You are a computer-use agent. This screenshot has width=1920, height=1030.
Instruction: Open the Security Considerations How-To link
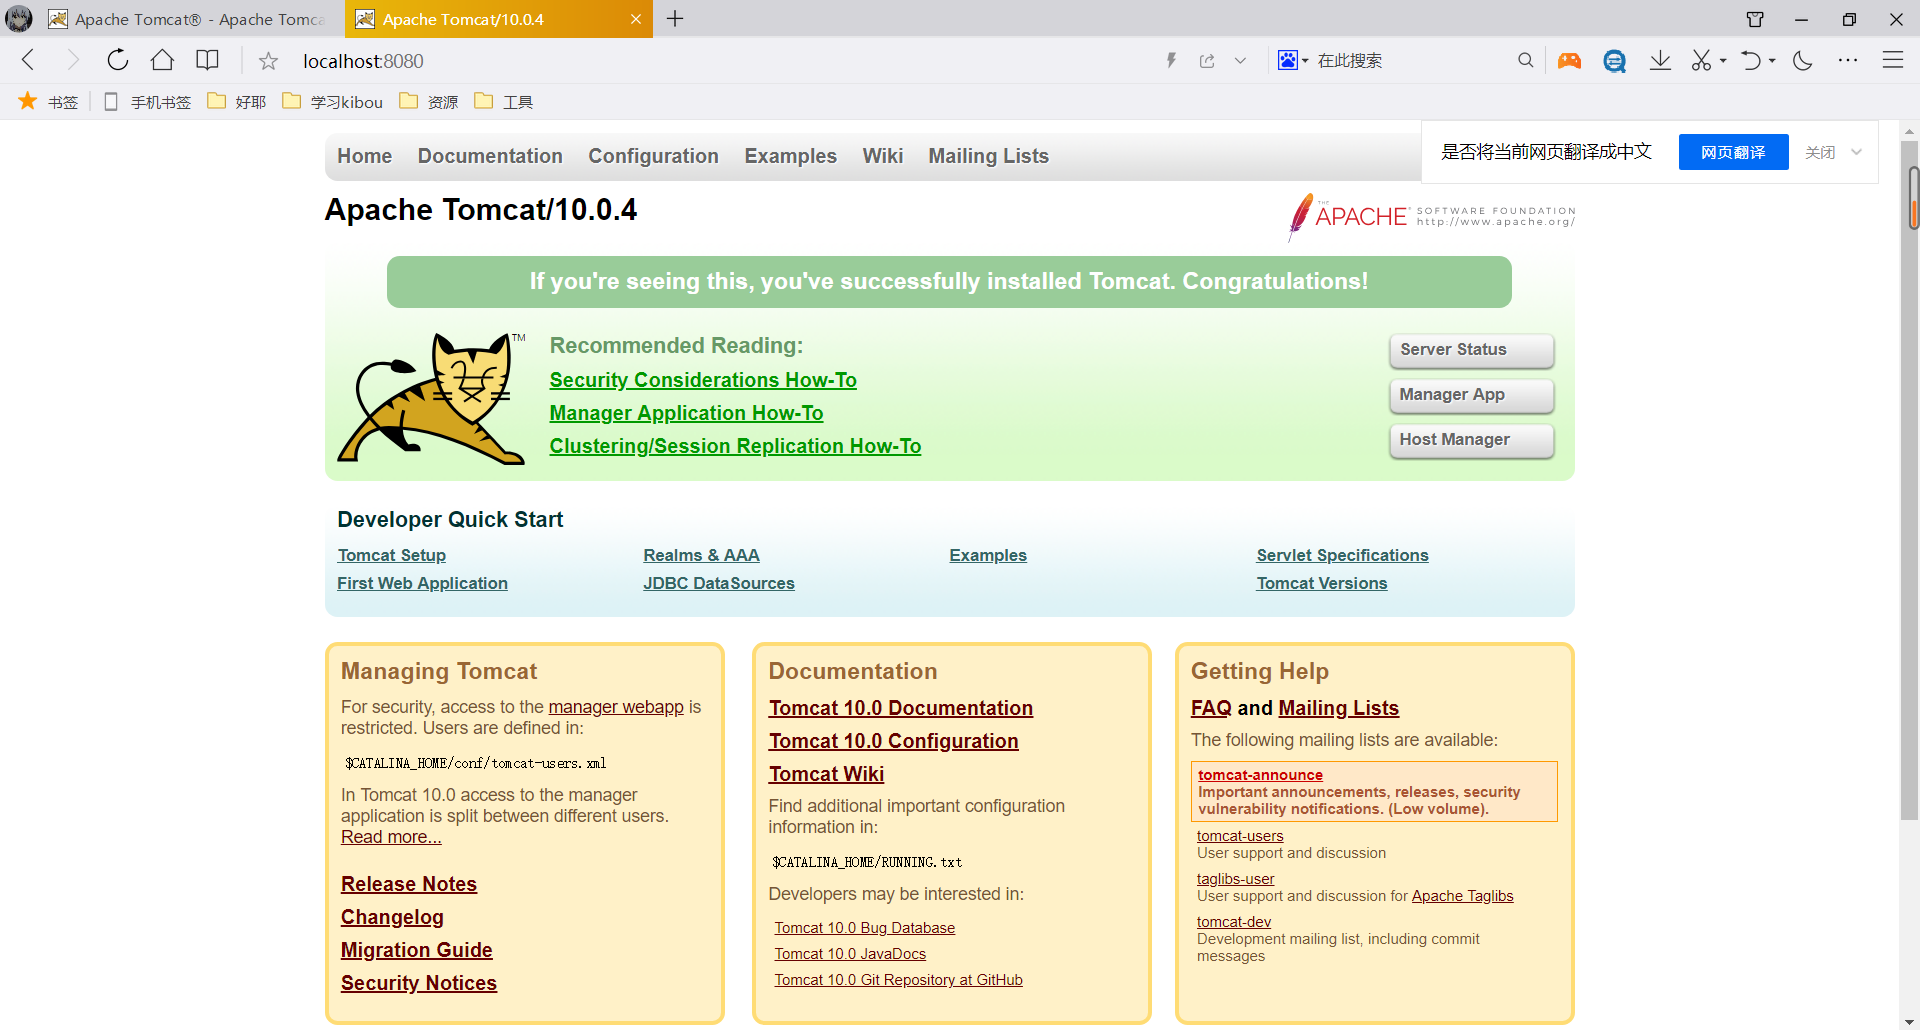[703, 380]
